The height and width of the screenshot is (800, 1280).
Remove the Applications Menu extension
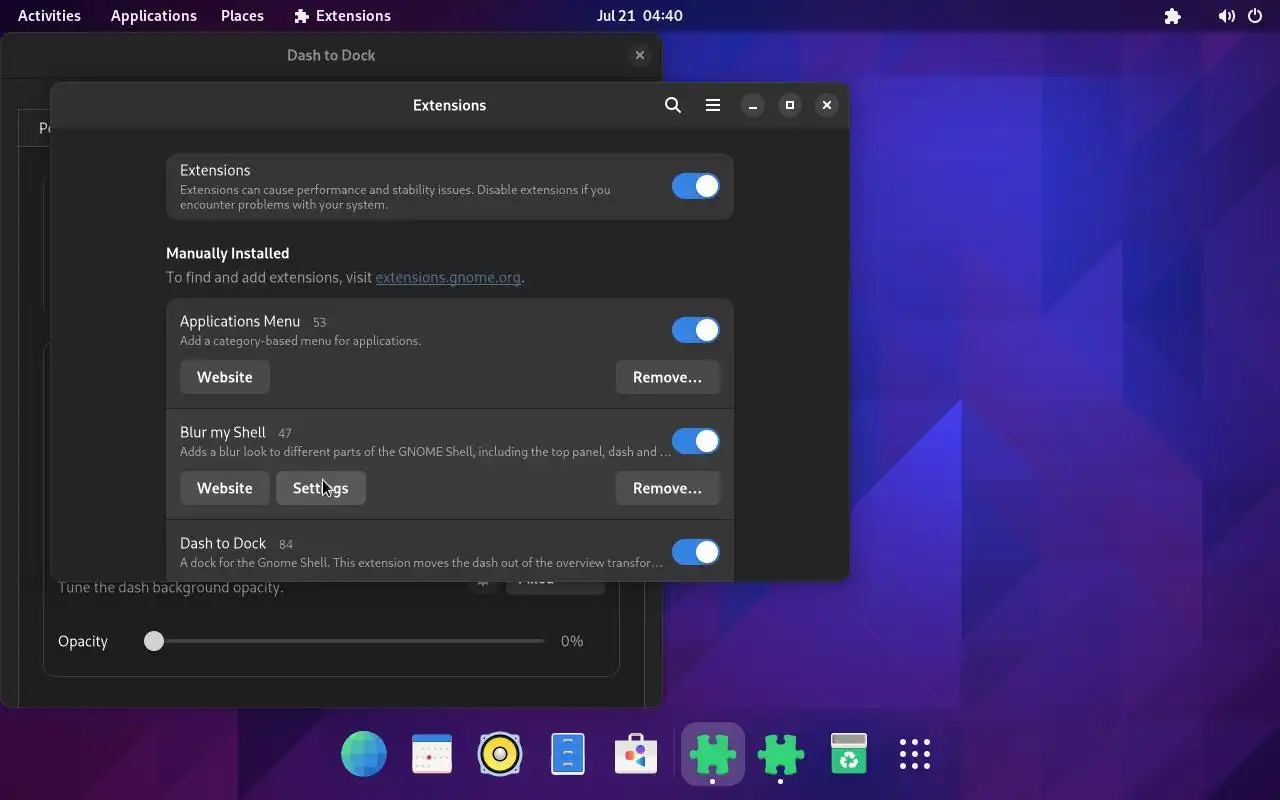pos(667,377)
